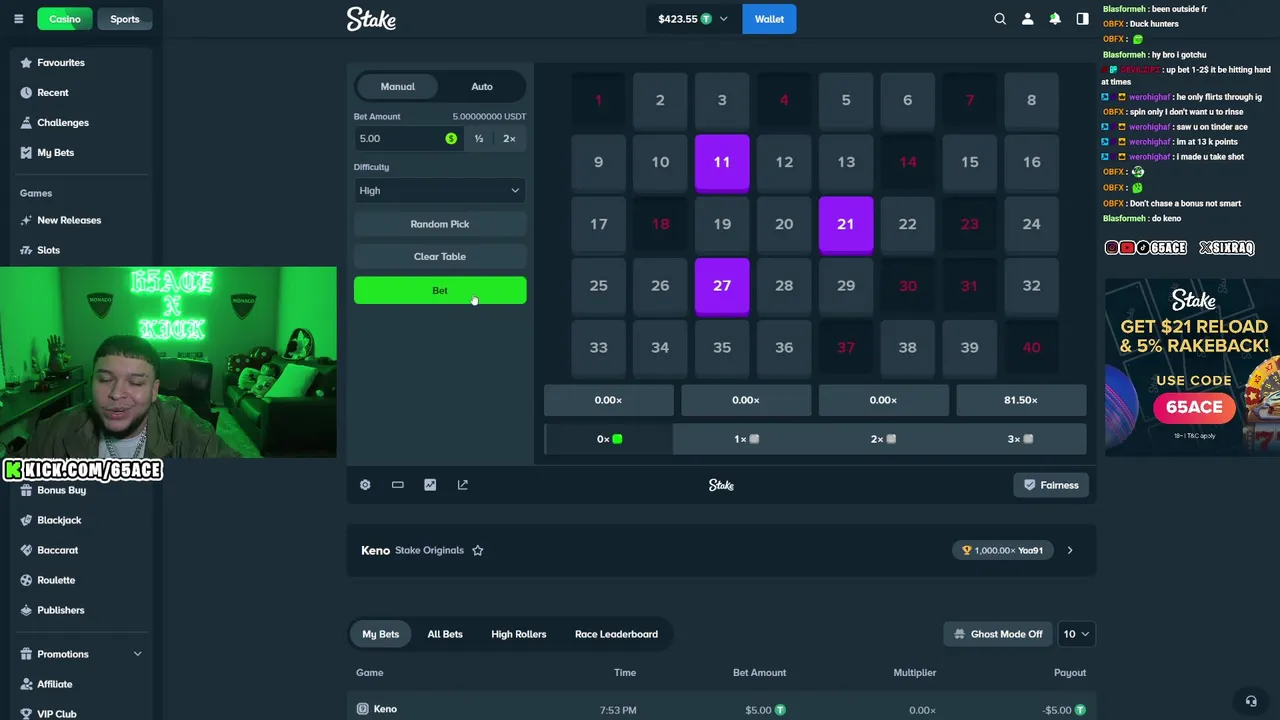1280x720 pixels.
Task: Expand the Keno top win details chevron
Action: click(x=1070, y=550)
